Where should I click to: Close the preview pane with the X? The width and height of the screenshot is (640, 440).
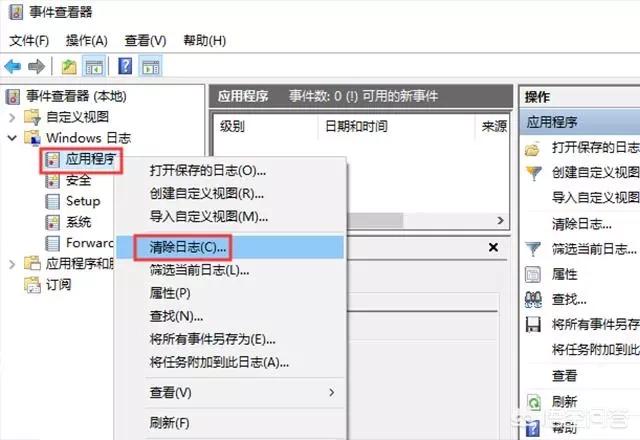[x=493, y=247]
